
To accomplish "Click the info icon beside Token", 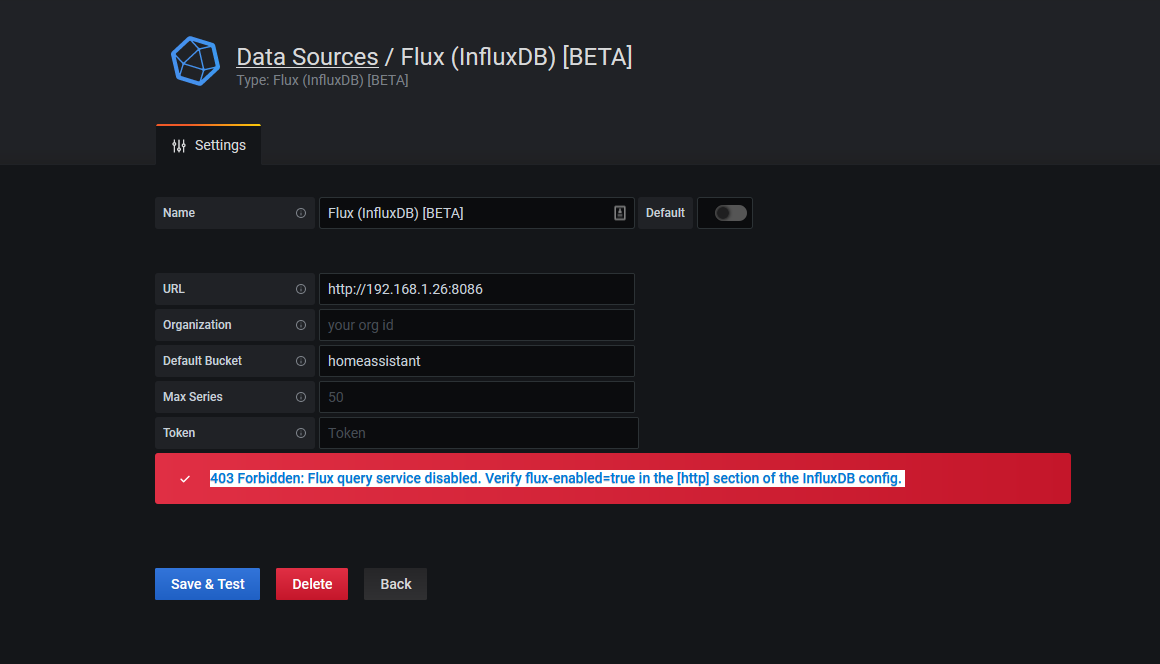I will coord(301,433).
